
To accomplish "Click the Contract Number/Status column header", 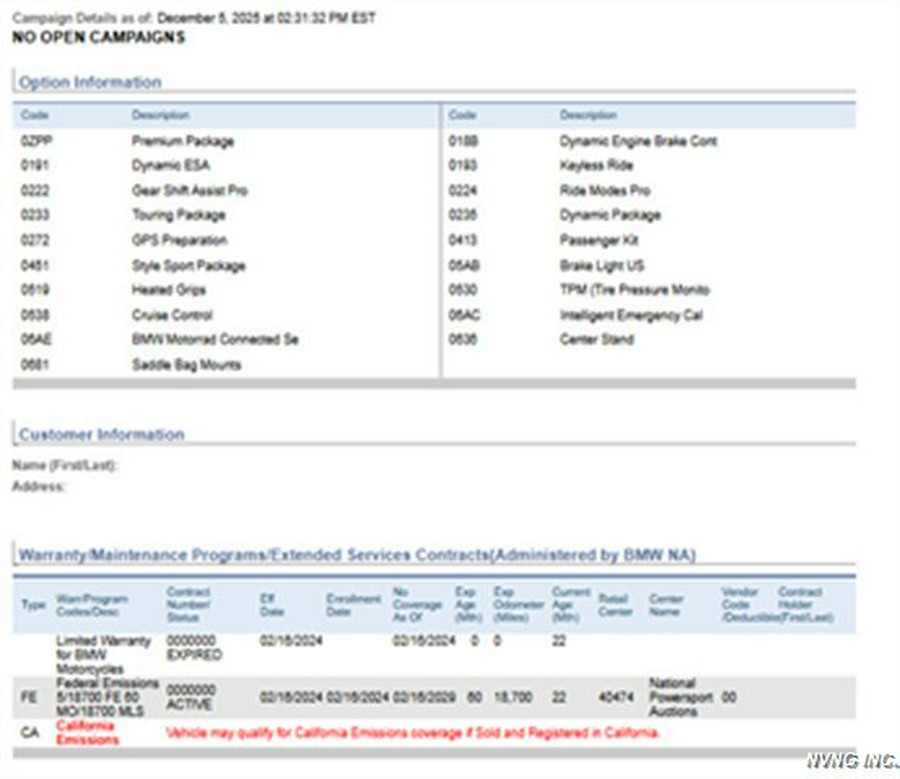I will (x=188, y=604).
